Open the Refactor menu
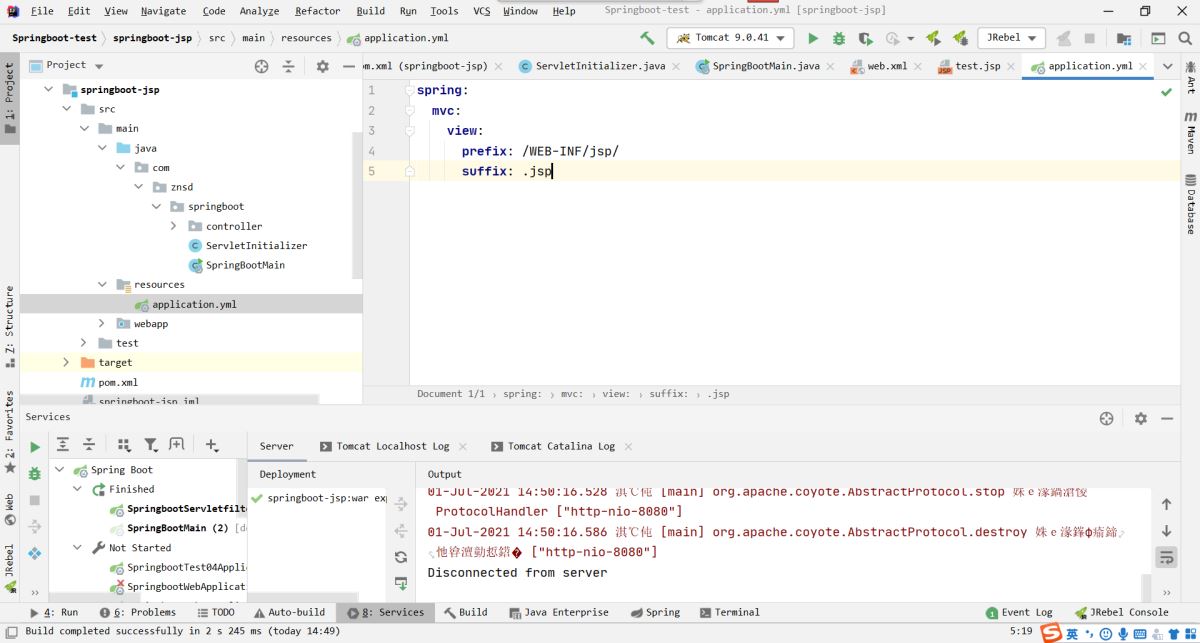The image size is (1200, 643). coord(317,11)
